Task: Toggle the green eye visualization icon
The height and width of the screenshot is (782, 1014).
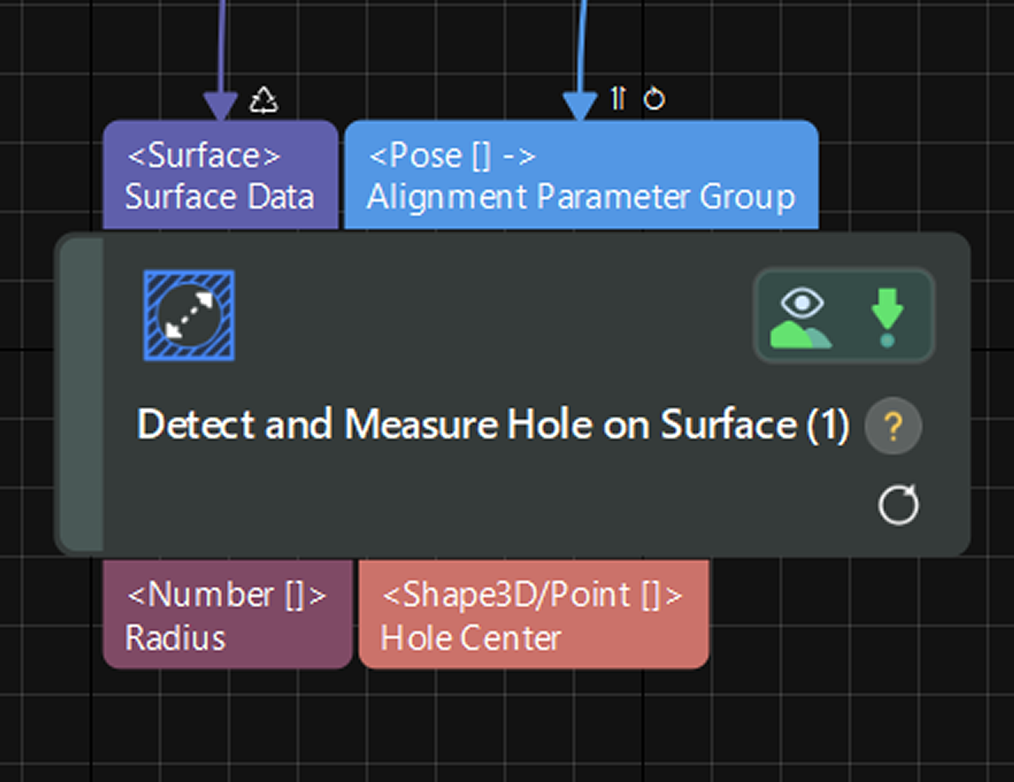Action: 799,316
